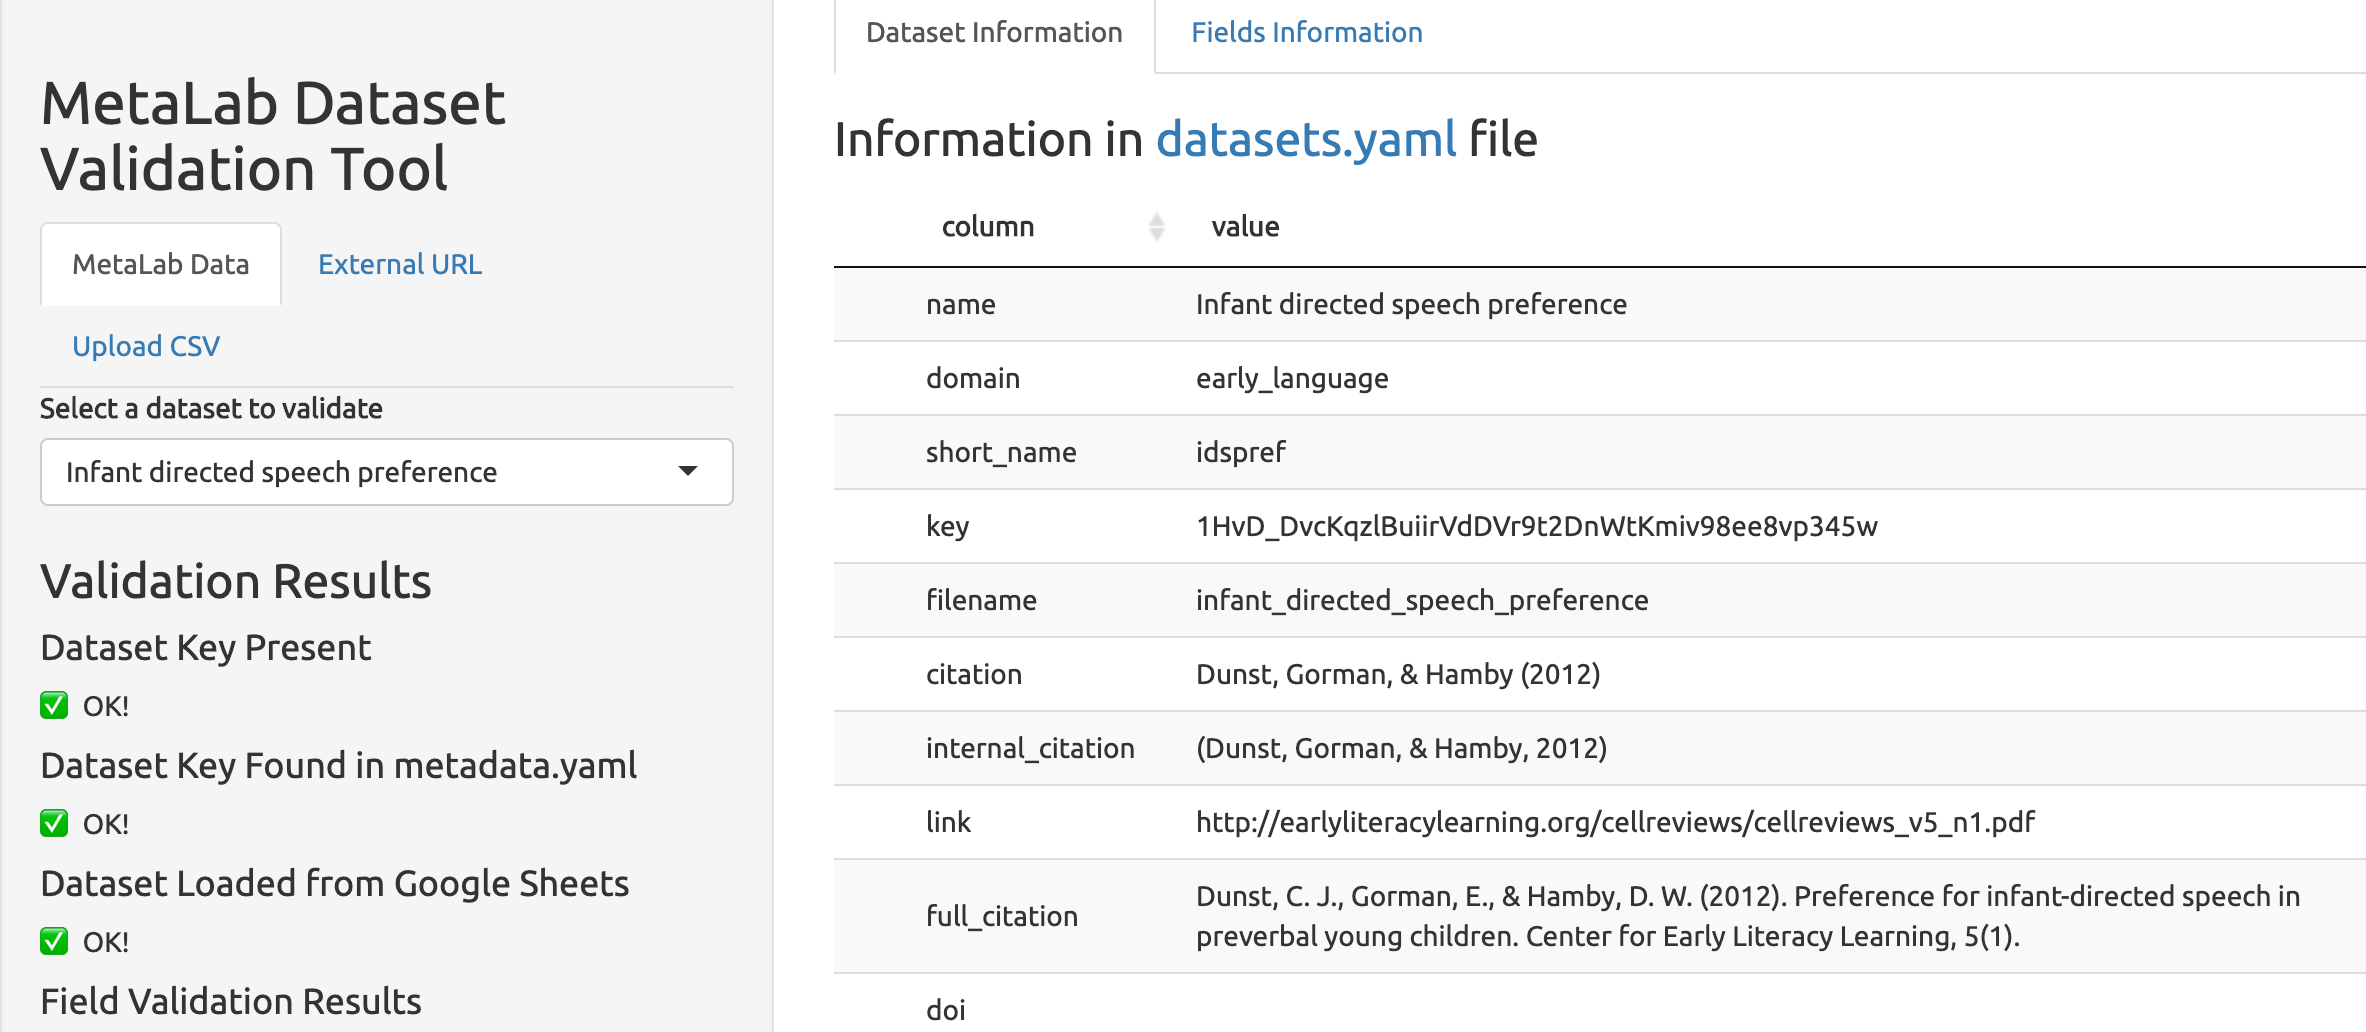The image size is (2366, 1032).
Task: Open the dataset selection dropdown
Action: click(x=386, y=472)
